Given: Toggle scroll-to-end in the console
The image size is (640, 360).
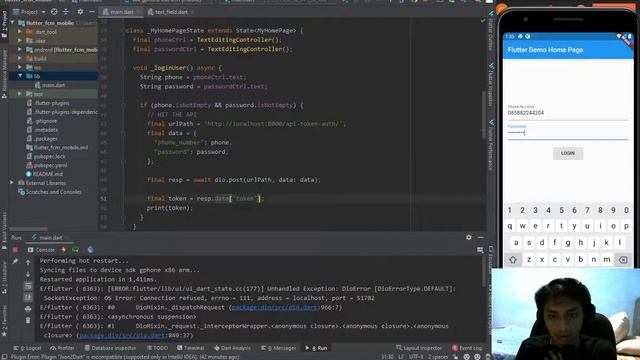Looking at the screenshot, I should [28, 297].
